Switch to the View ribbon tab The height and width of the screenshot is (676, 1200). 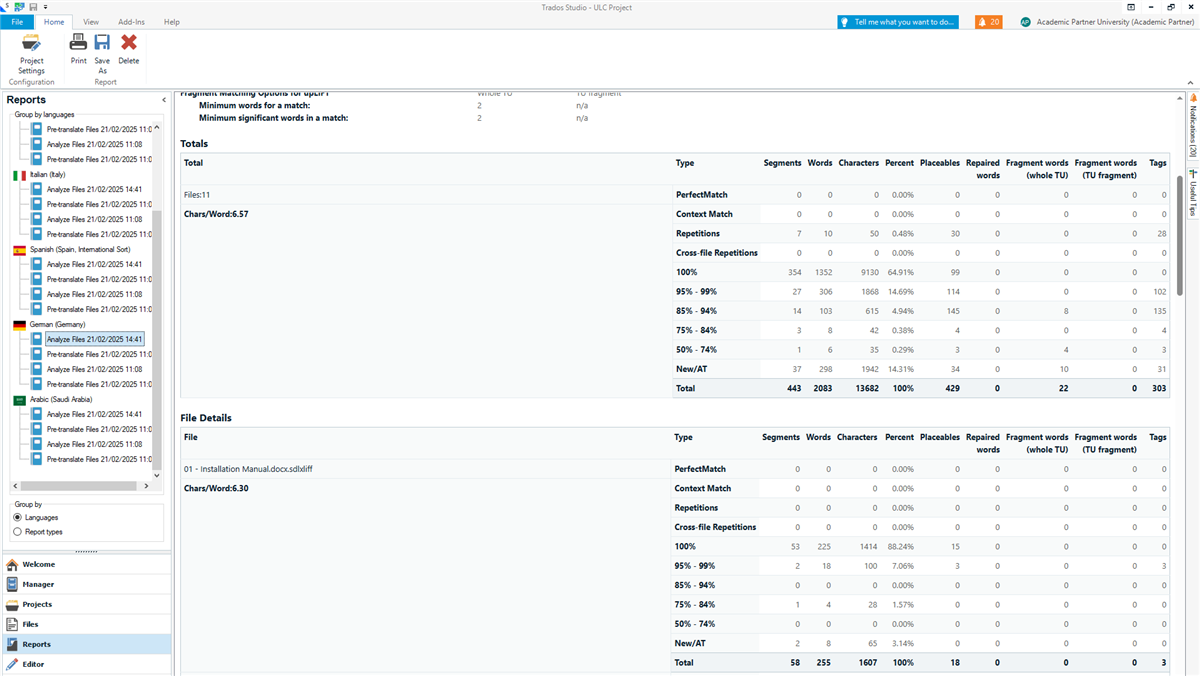pyautogui.click(x=91, y=21)
